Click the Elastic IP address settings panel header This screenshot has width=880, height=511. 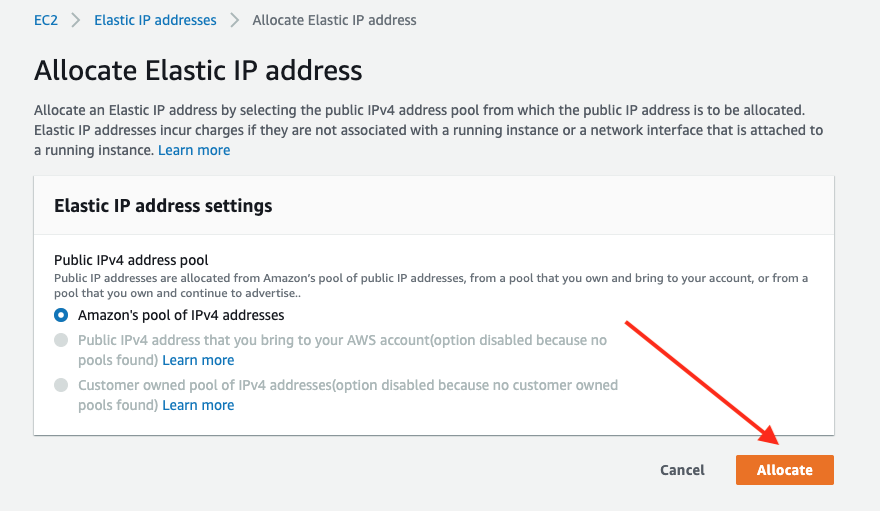click(163, 206)
